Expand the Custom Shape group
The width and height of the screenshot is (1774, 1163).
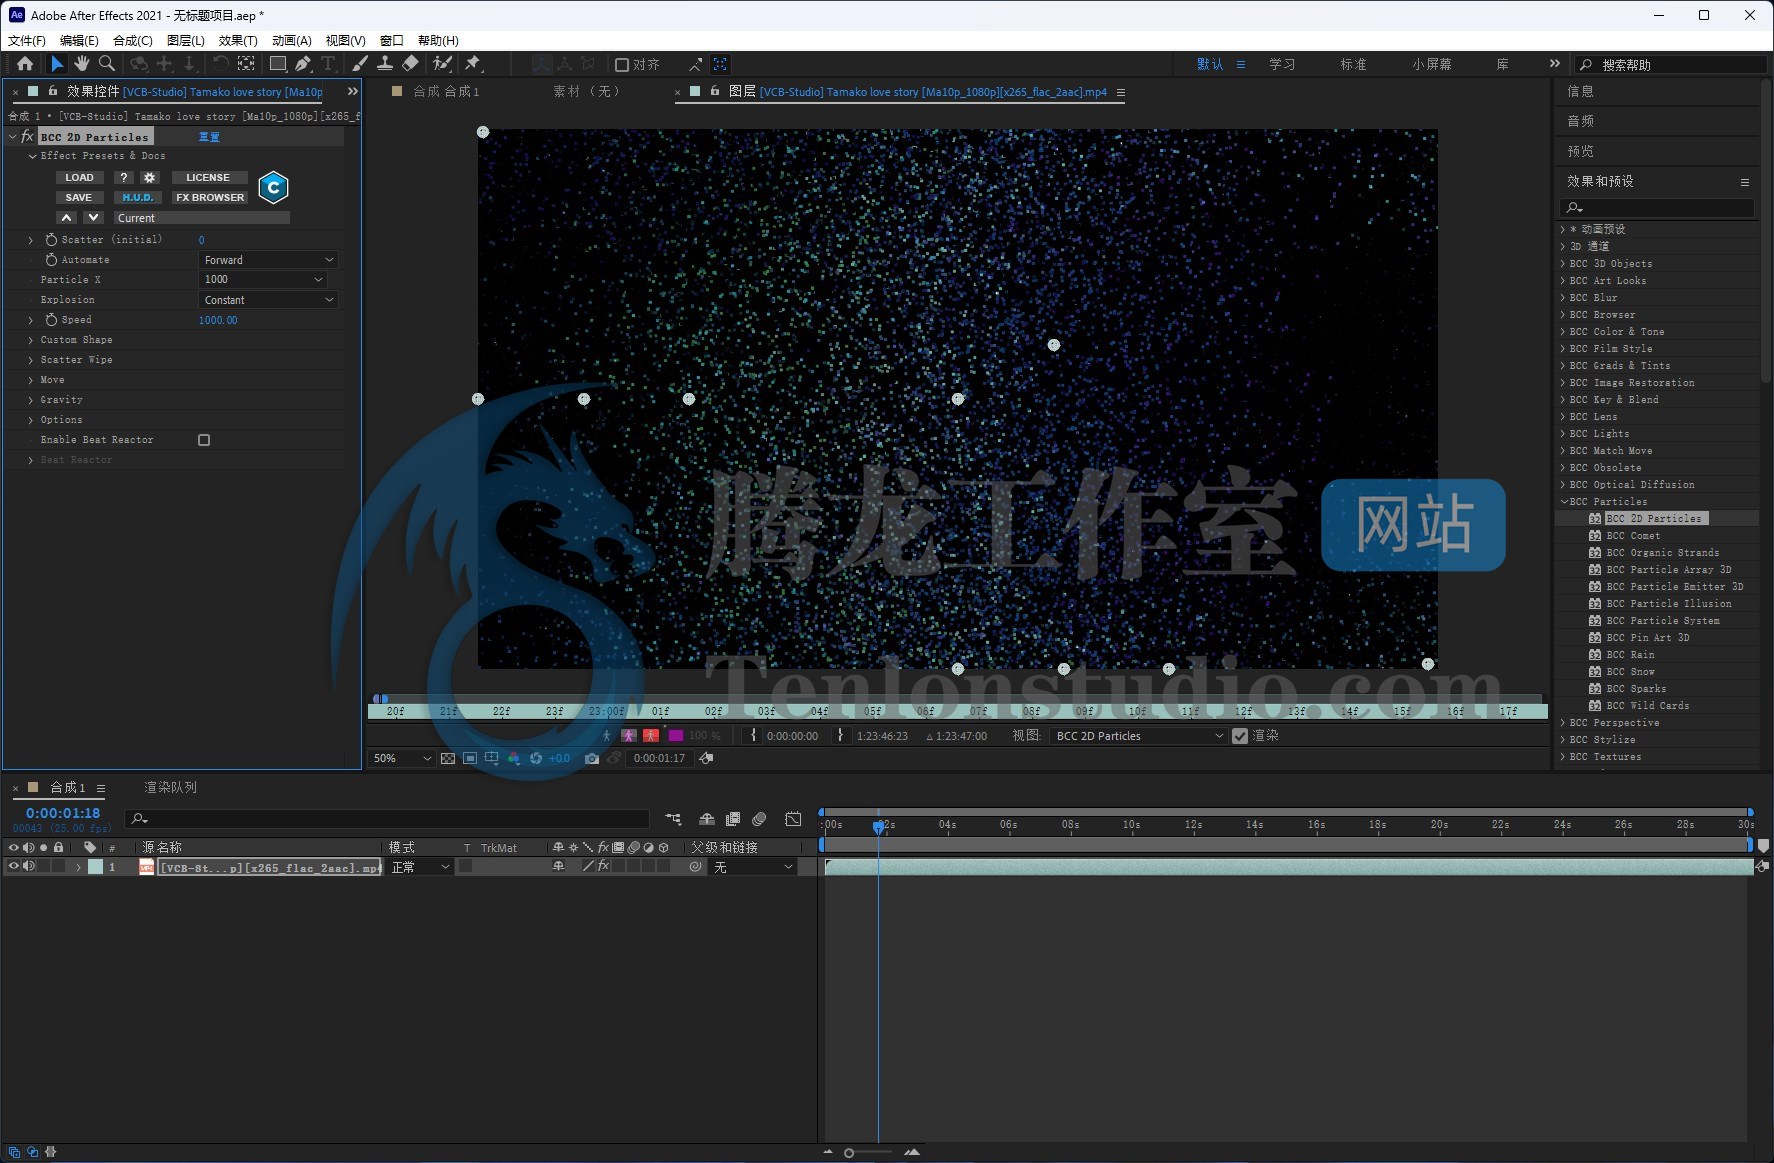31,340
